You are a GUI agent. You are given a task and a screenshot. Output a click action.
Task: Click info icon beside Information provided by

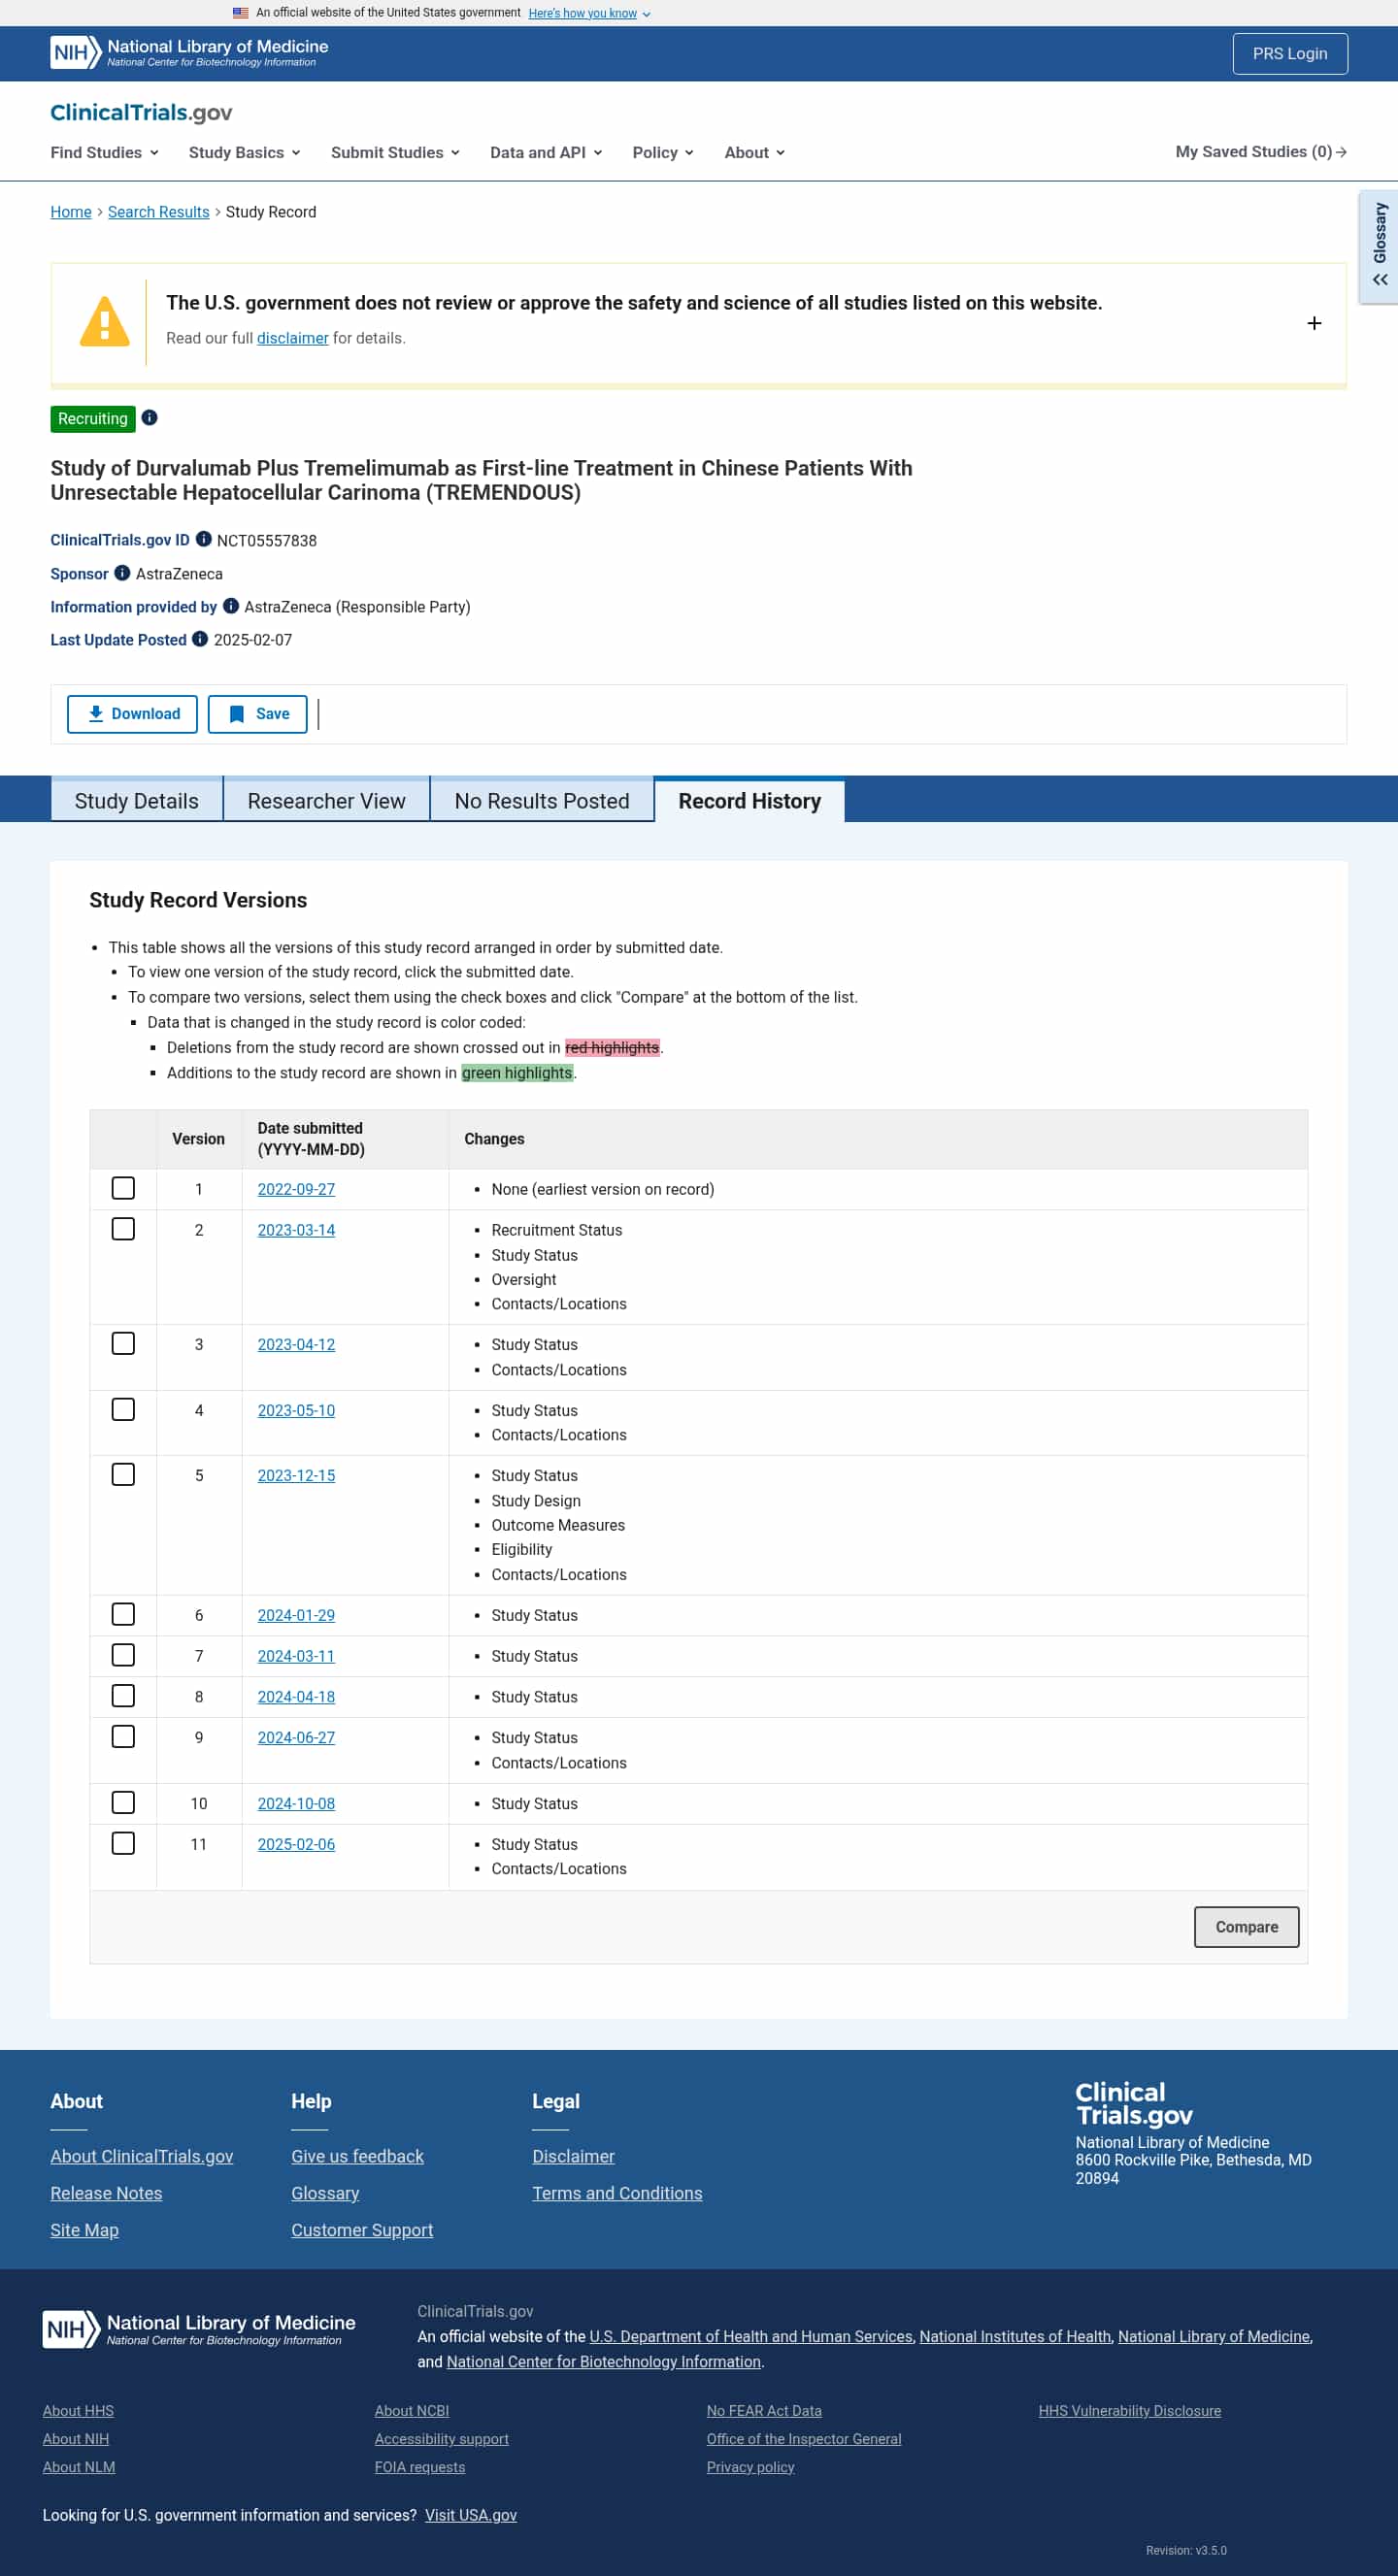coord(230,606)
